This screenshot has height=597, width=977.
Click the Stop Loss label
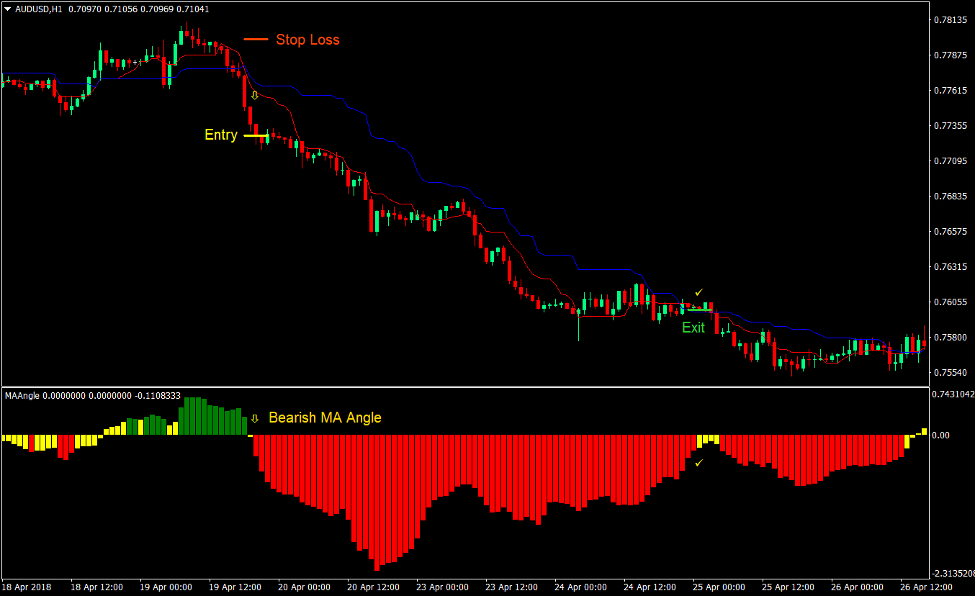click(309, 41)
